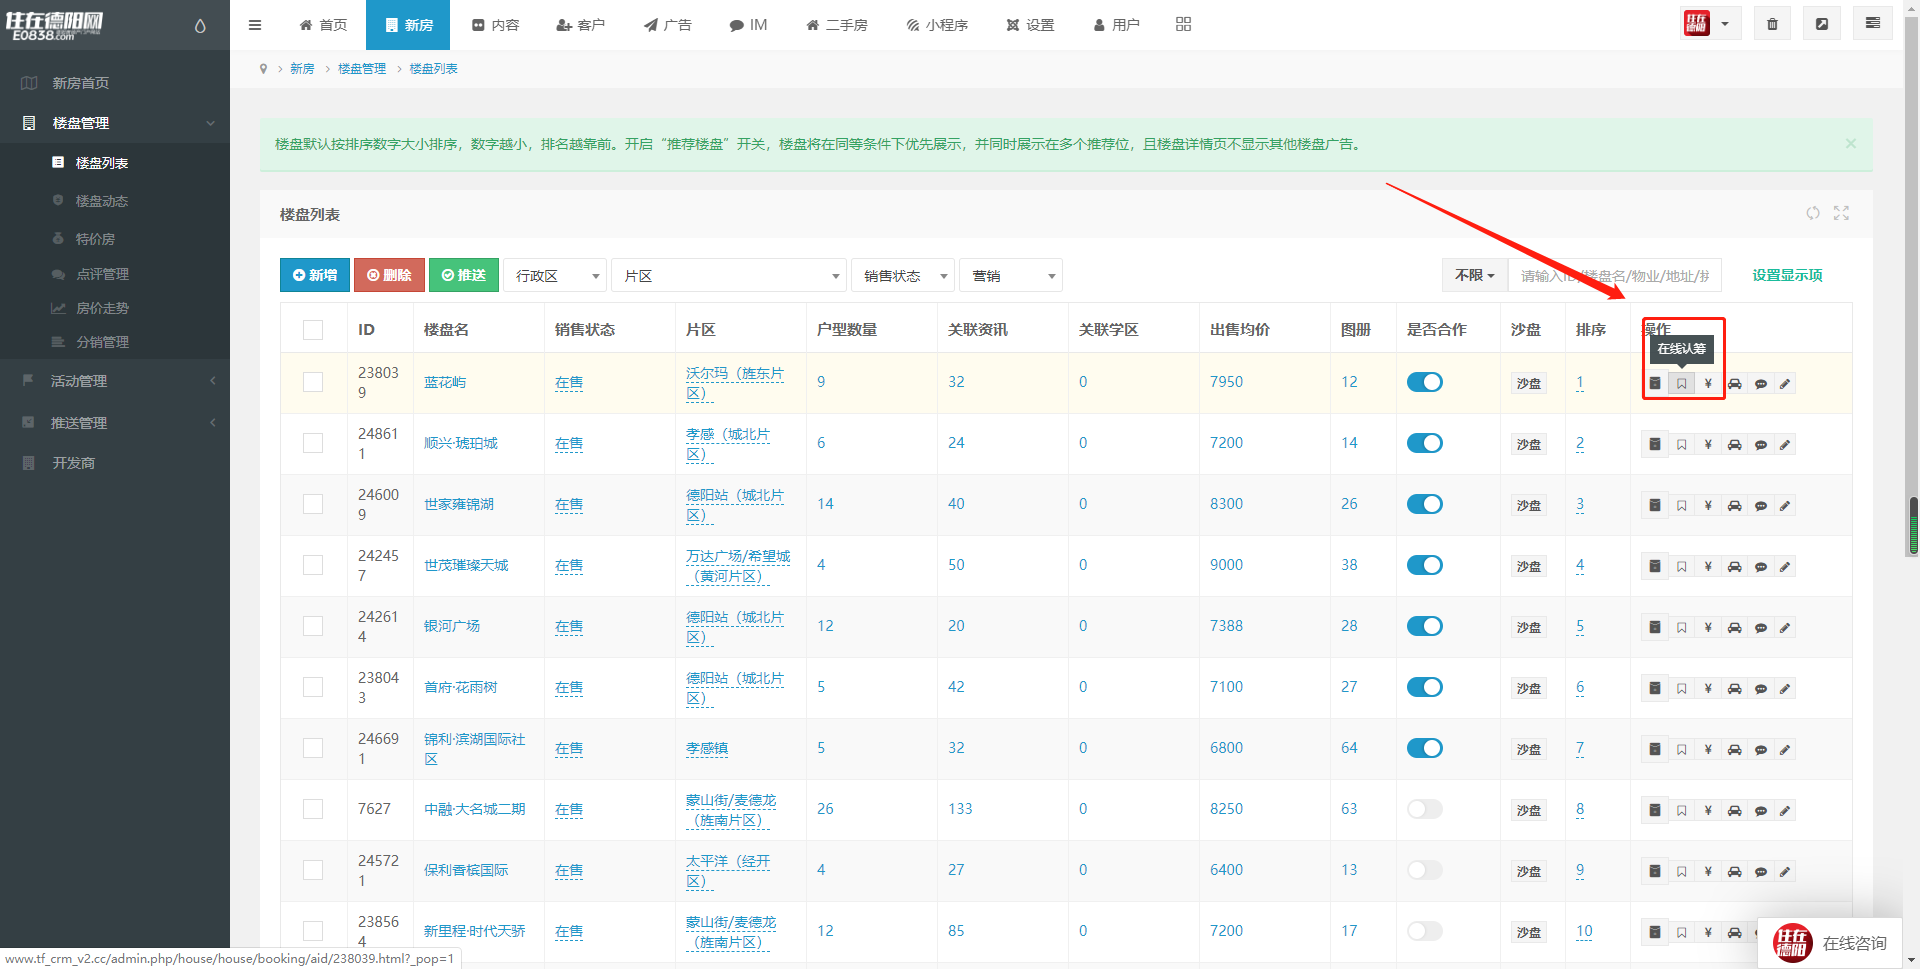Click the location pin icon in breadcrumb
This screenshot has height=969, width=1920.
point(263,69)
